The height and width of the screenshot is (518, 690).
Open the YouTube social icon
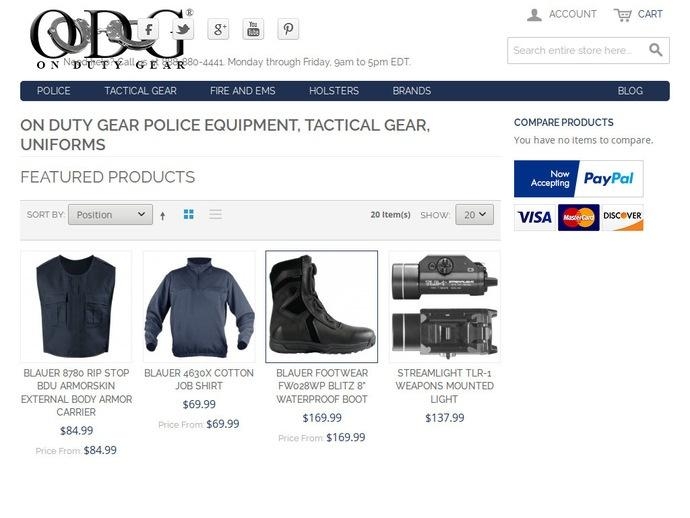pos(253,29)
